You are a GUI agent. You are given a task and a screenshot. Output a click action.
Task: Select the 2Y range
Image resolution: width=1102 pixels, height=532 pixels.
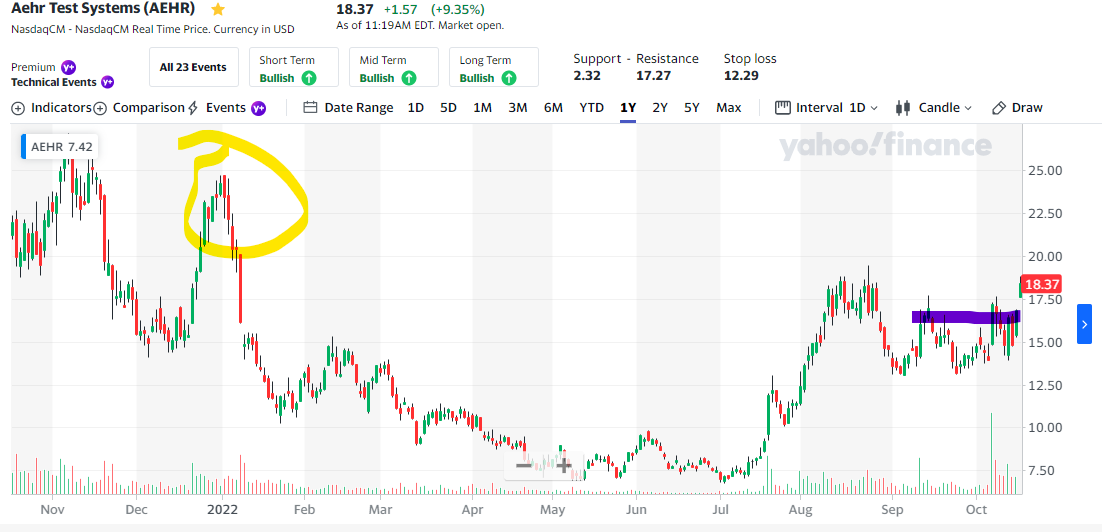(660, 108)
